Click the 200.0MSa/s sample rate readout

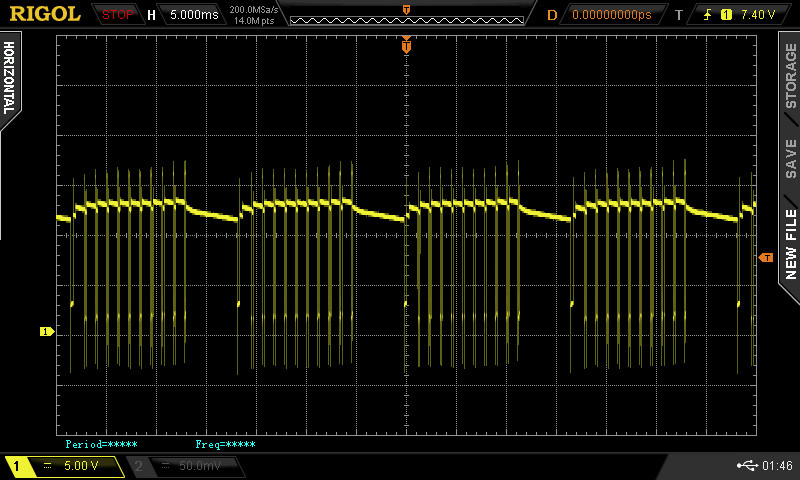[x=253, y=9]
